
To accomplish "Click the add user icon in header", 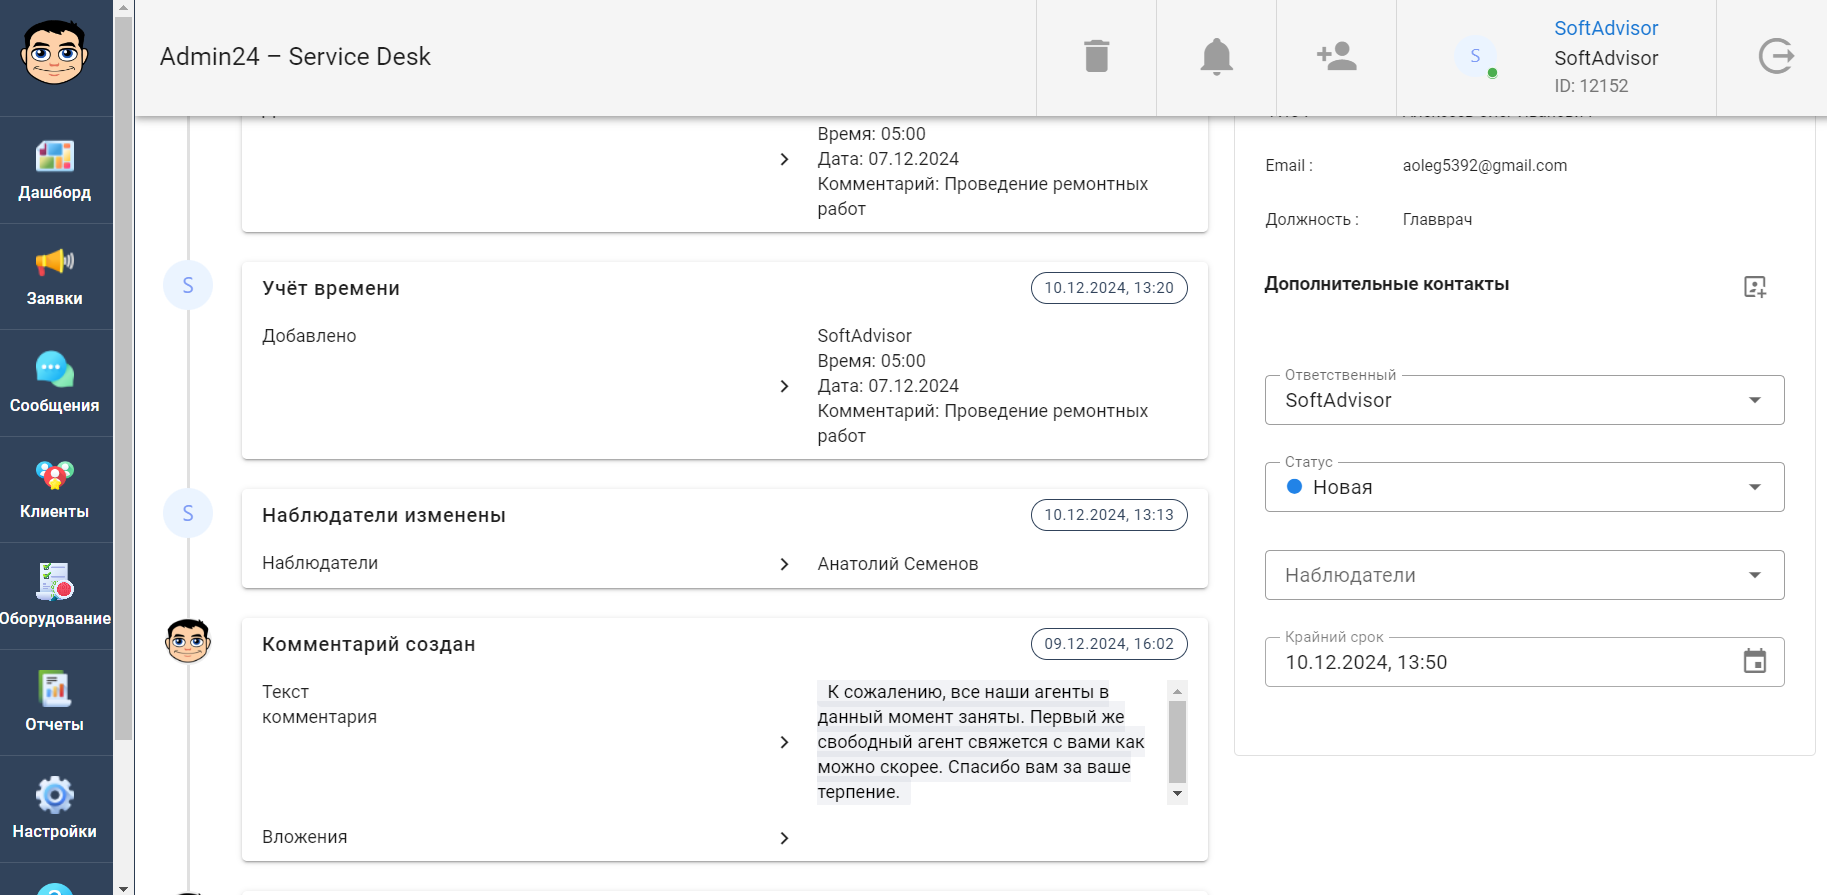I will point(1337,56).
